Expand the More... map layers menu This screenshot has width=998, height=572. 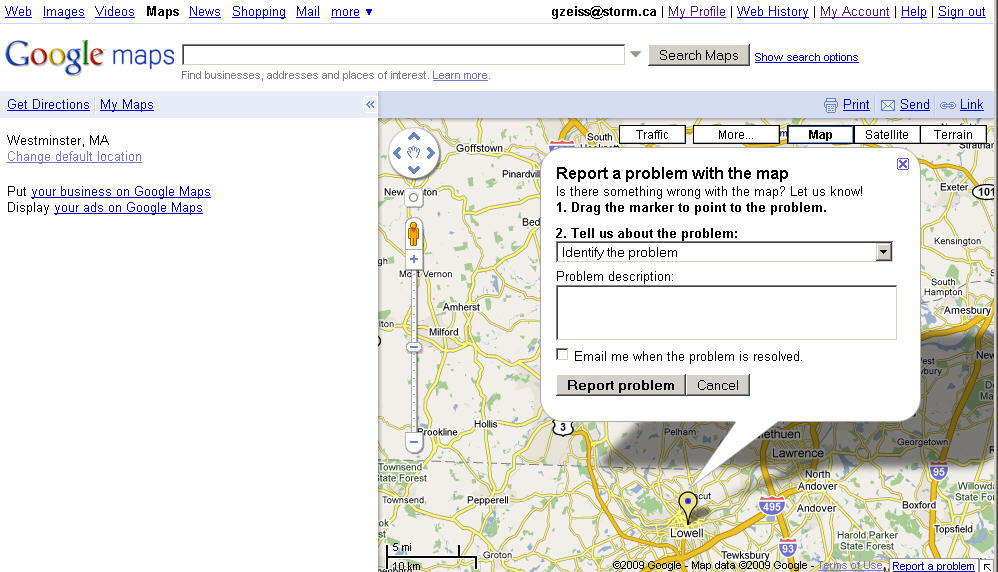pyautogui.click(x=735, y=134)
